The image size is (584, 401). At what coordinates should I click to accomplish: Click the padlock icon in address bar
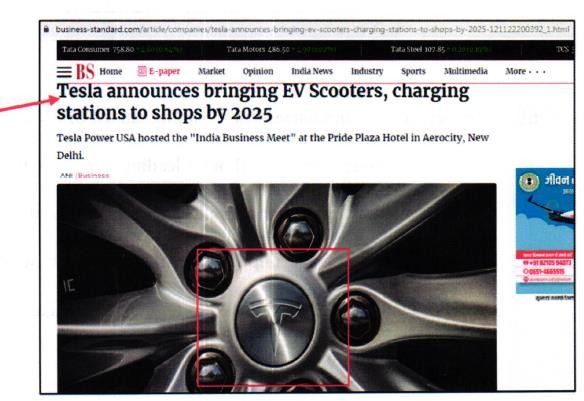point(46,29)
